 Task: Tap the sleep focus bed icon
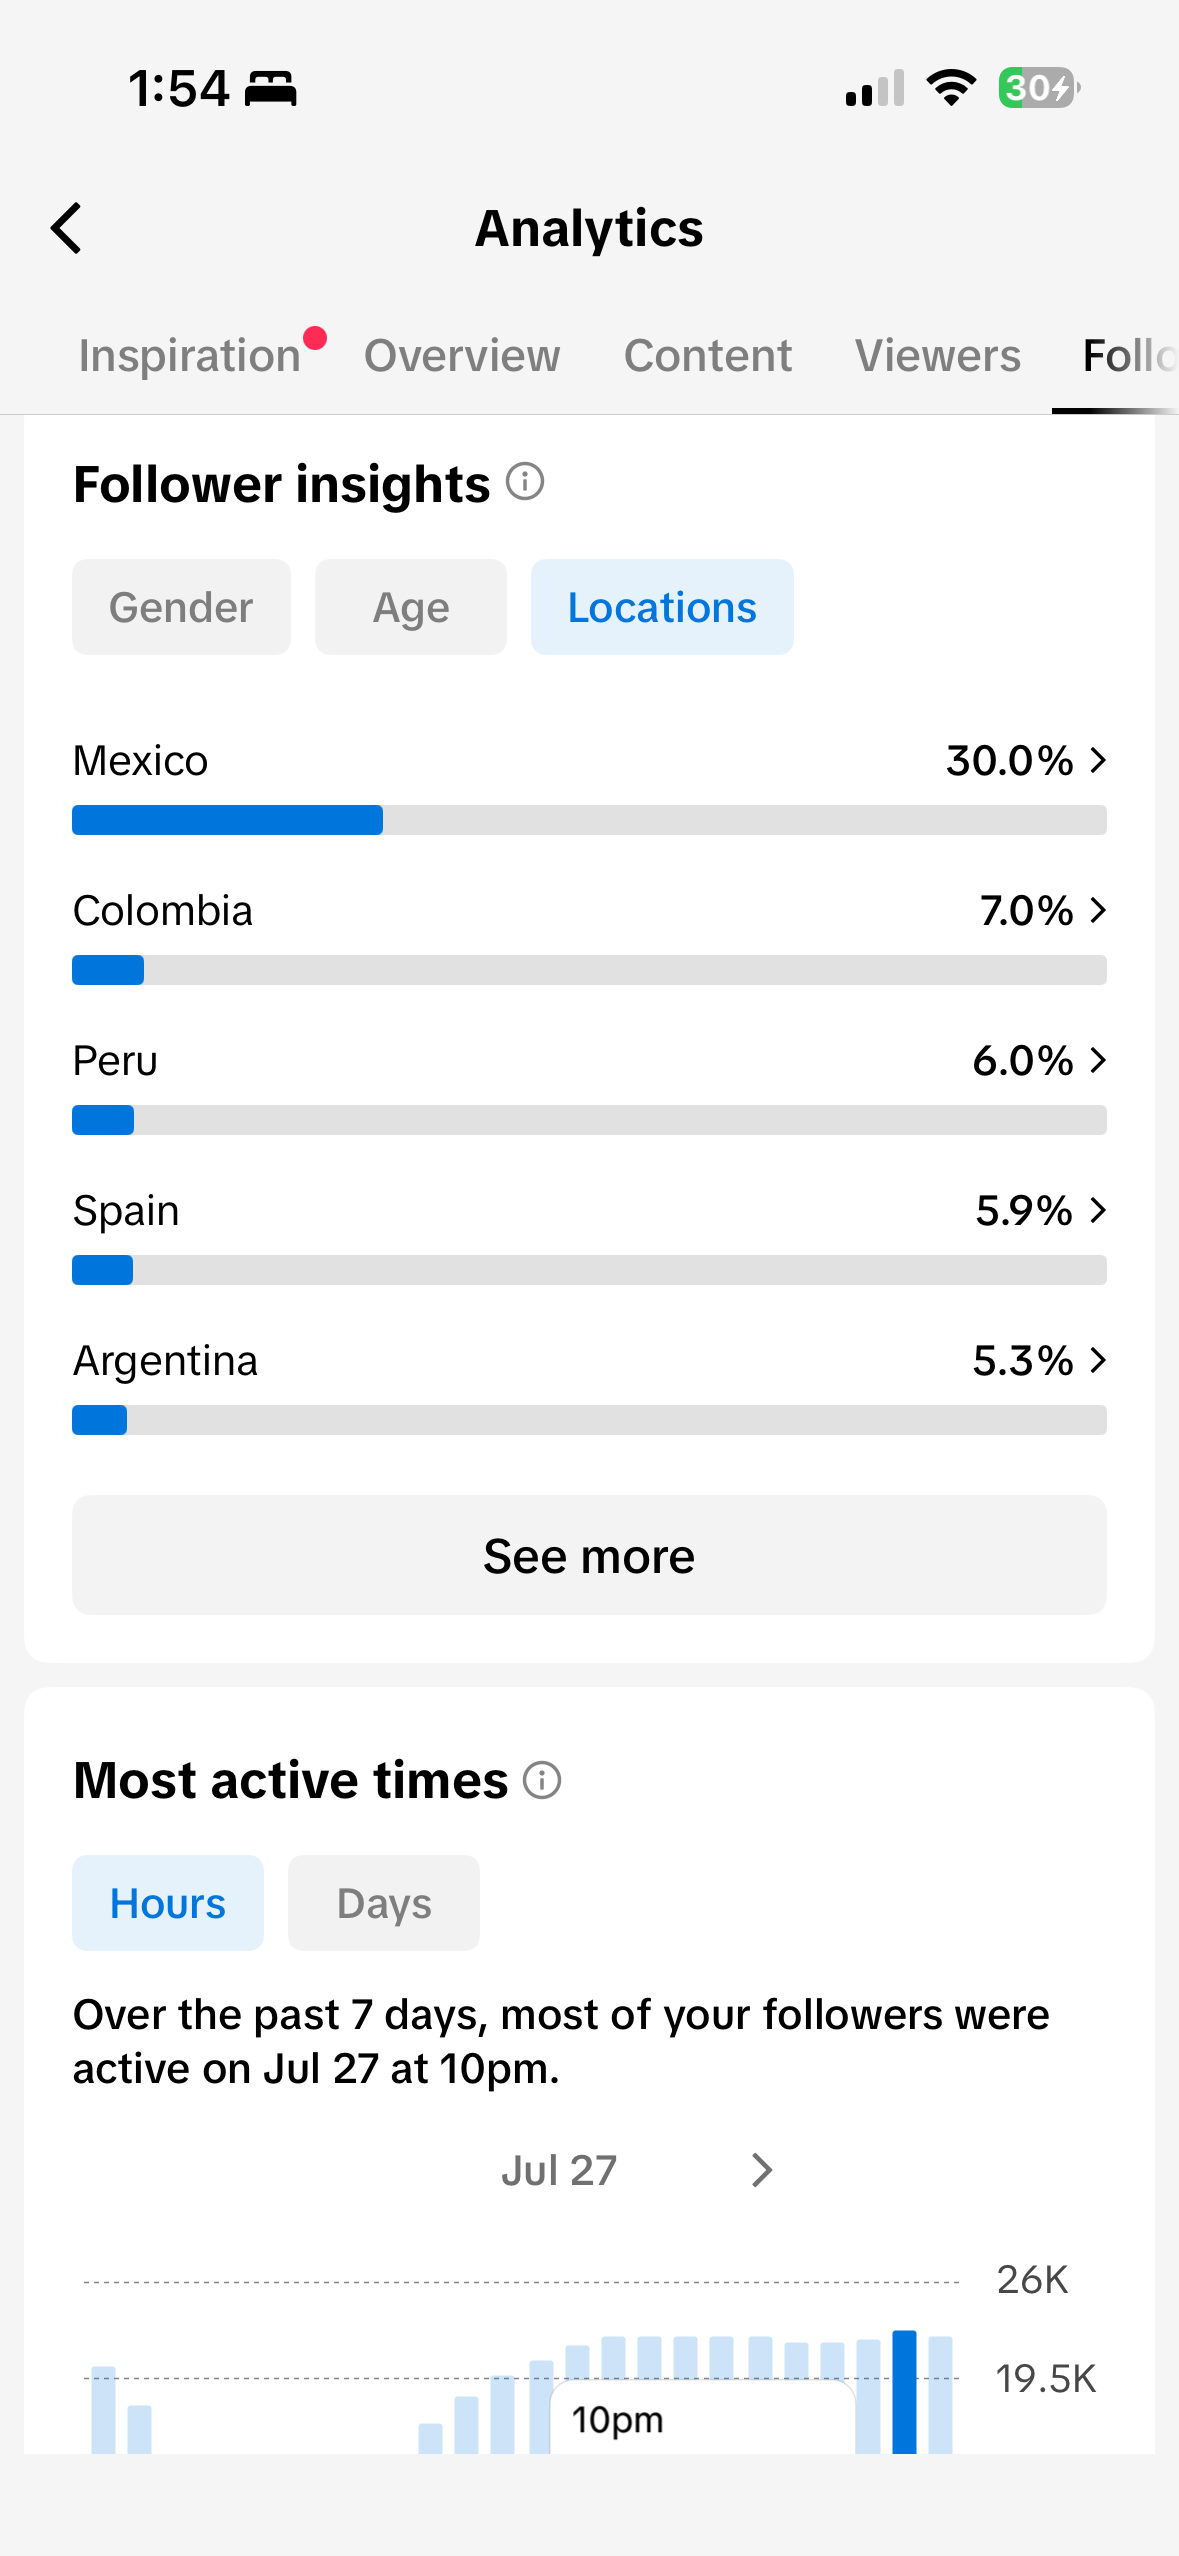click(x=271, y=89)
